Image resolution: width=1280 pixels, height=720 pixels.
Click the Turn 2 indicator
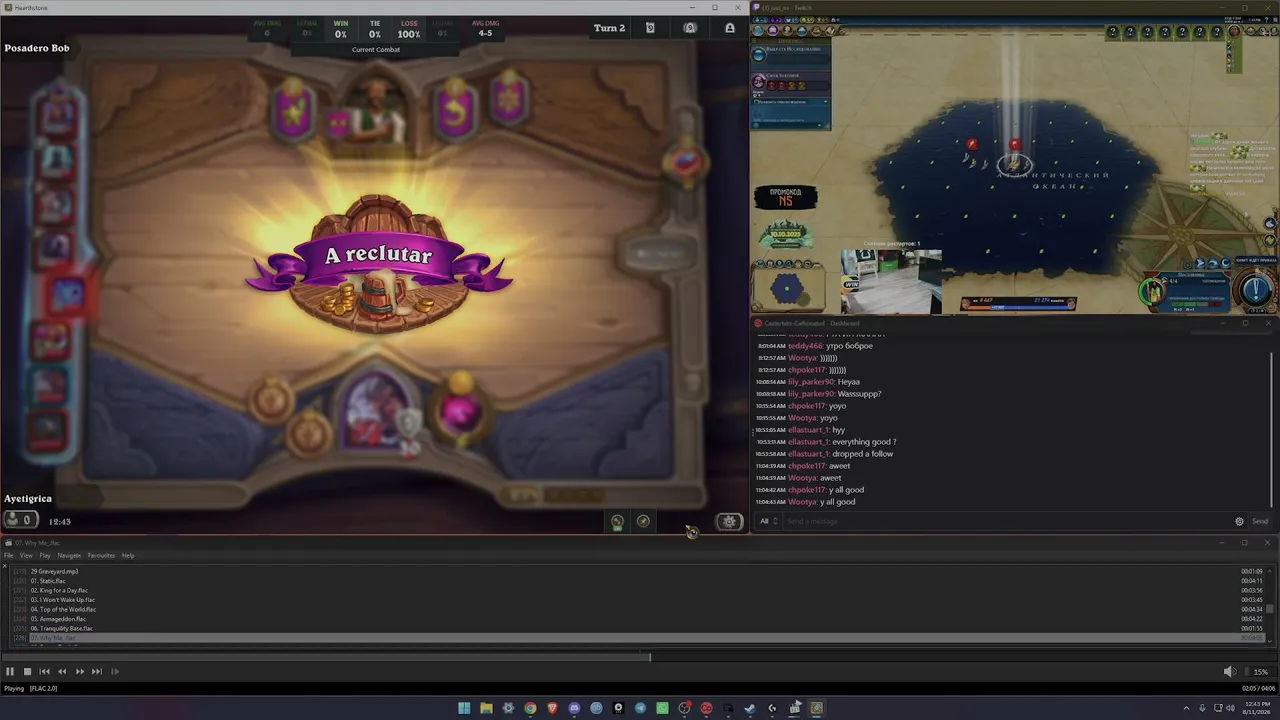tap(609, 28)
